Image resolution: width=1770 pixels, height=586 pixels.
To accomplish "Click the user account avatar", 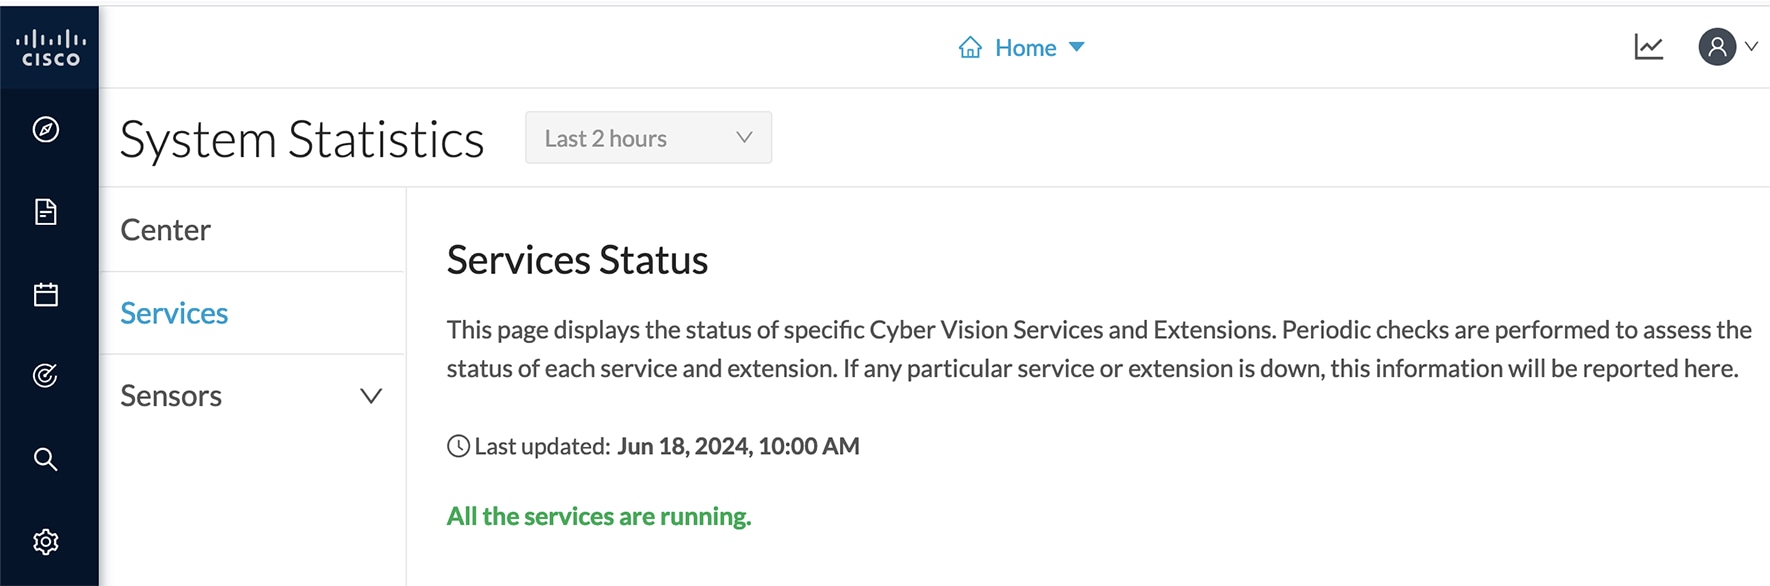I will pos(1716,47).
